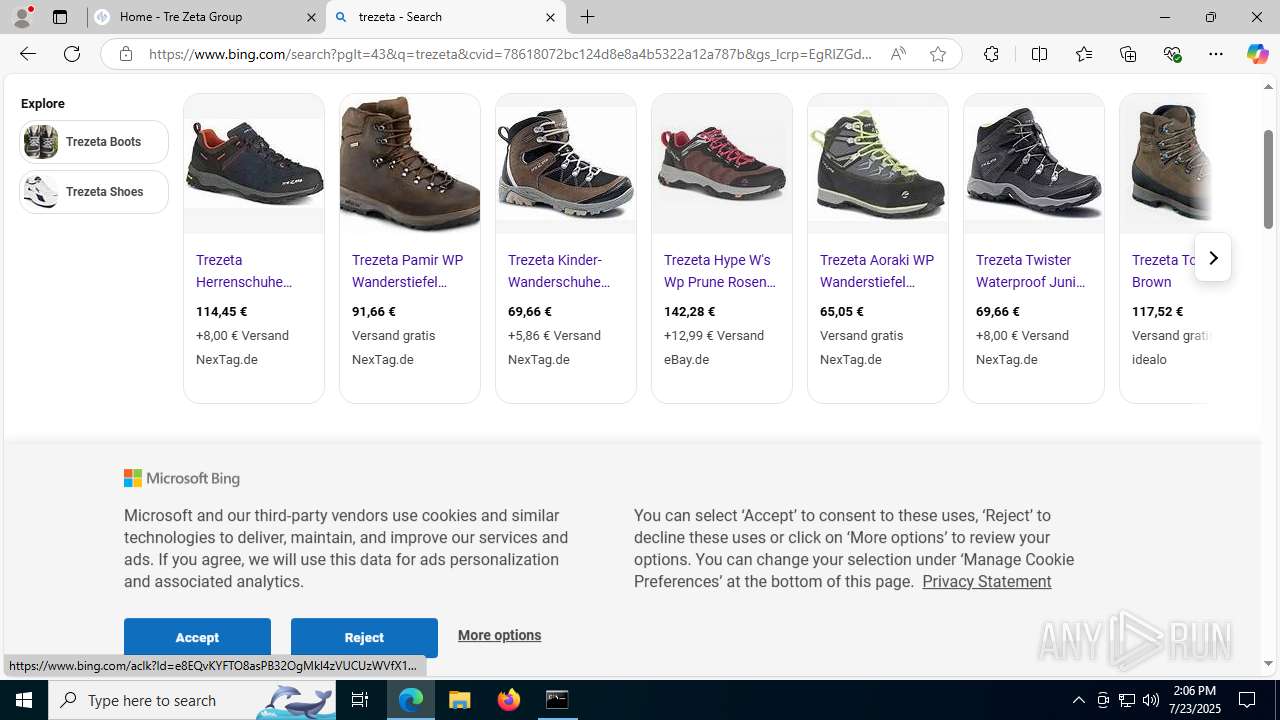View the Pamir brown boot image
Viewport: 1280px width, 720px height.
pos(410,164)
